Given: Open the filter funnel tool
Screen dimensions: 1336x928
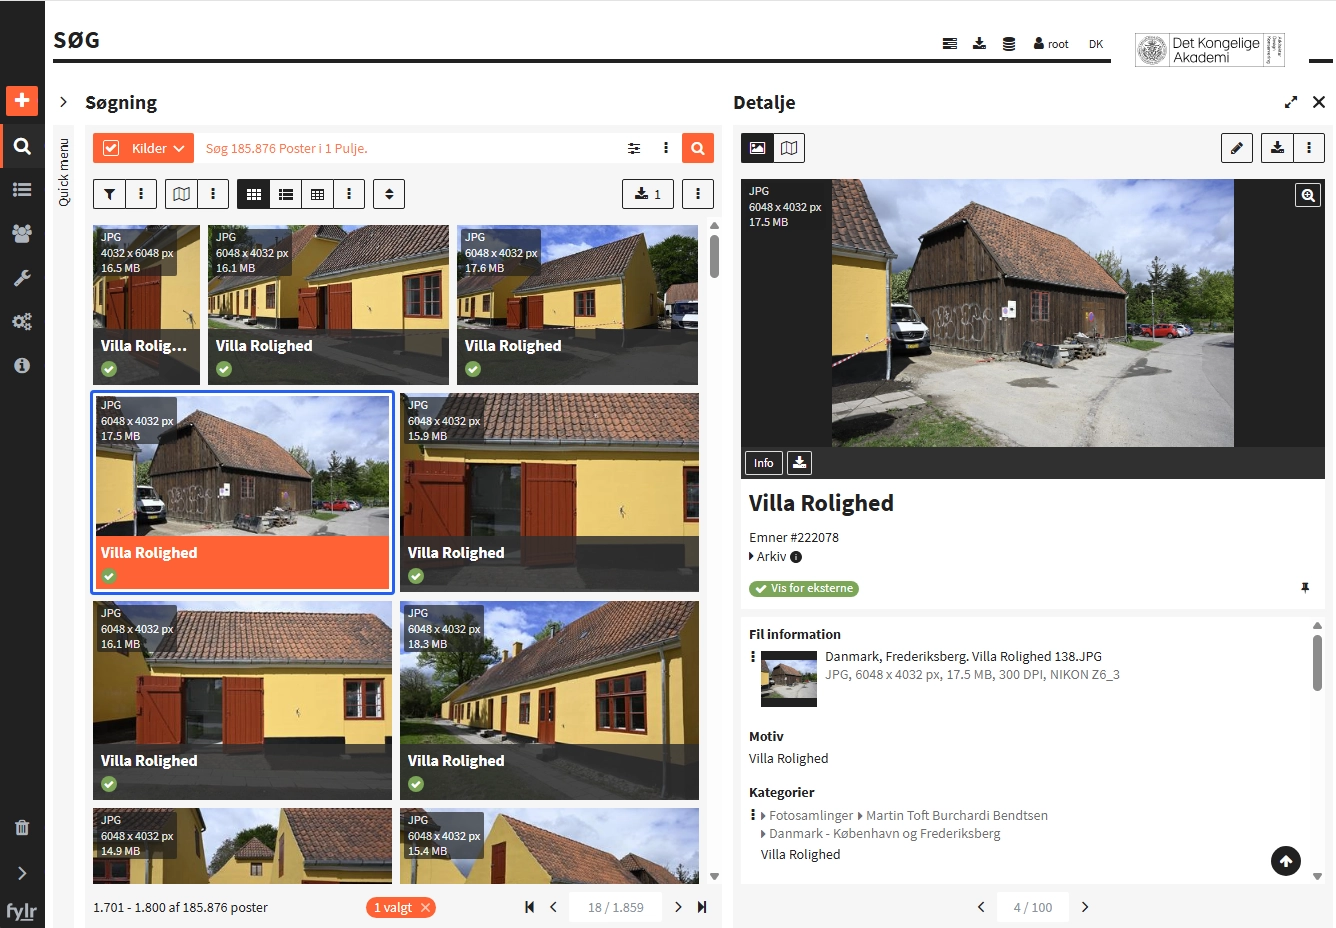Looking at the screenshot, I should point(109,194).
